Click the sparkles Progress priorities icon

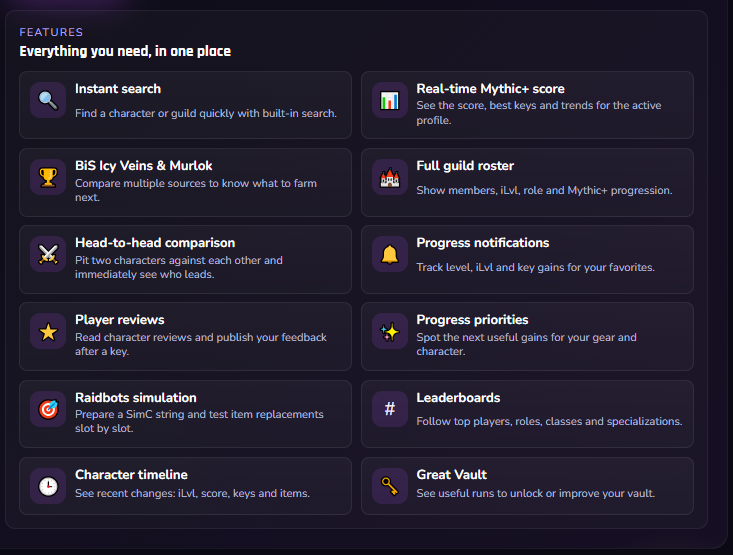click(x=390, y=332)
